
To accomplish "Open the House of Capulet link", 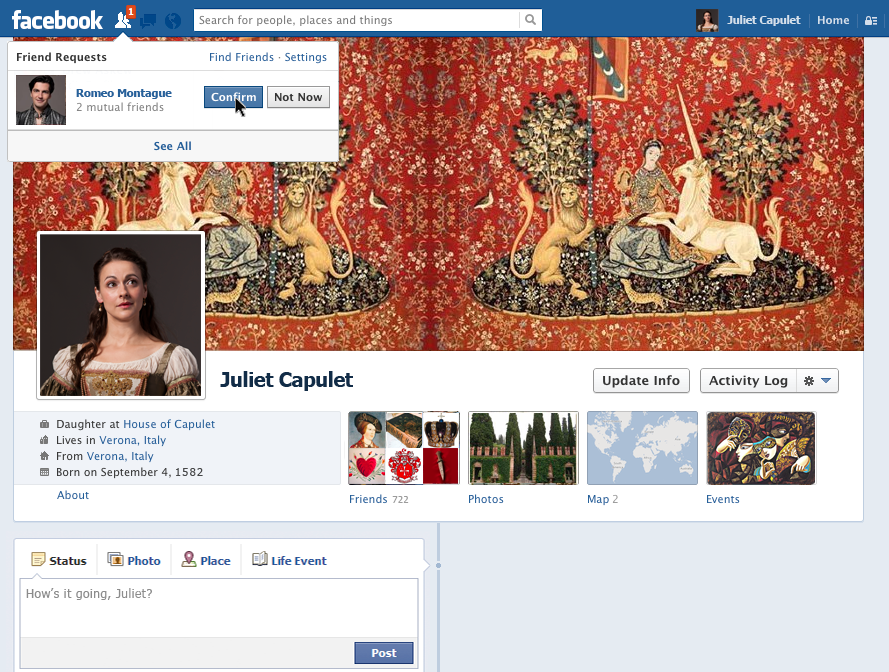I will 169,424.
